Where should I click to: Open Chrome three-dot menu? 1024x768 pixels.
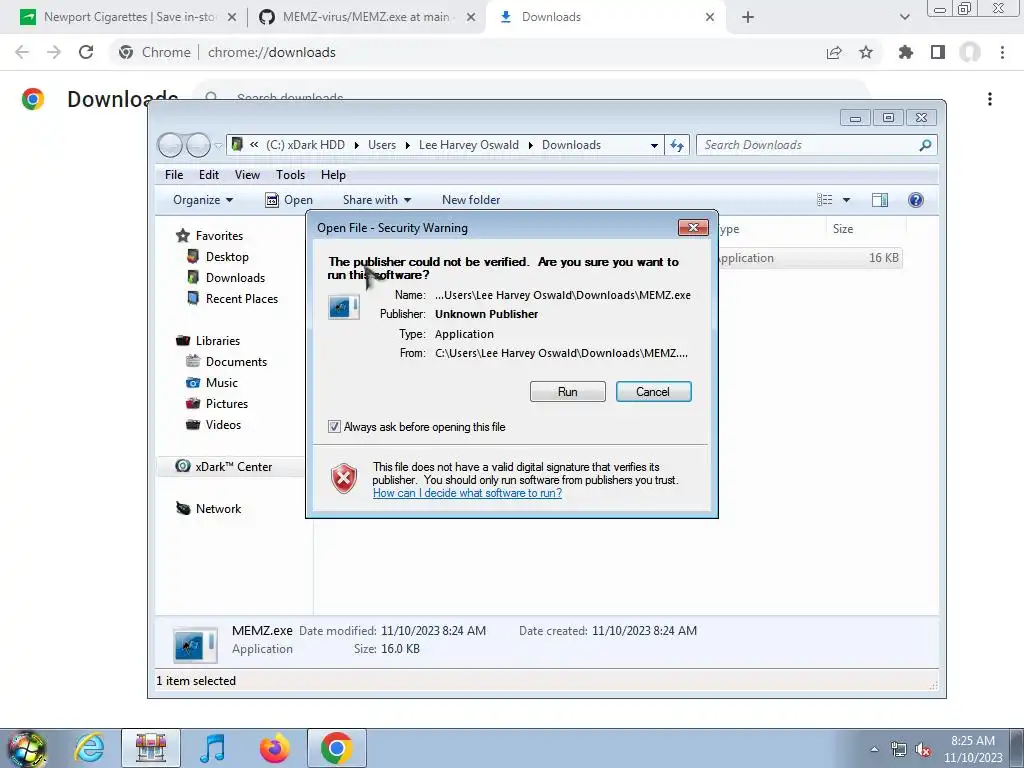click(1002, 52)
